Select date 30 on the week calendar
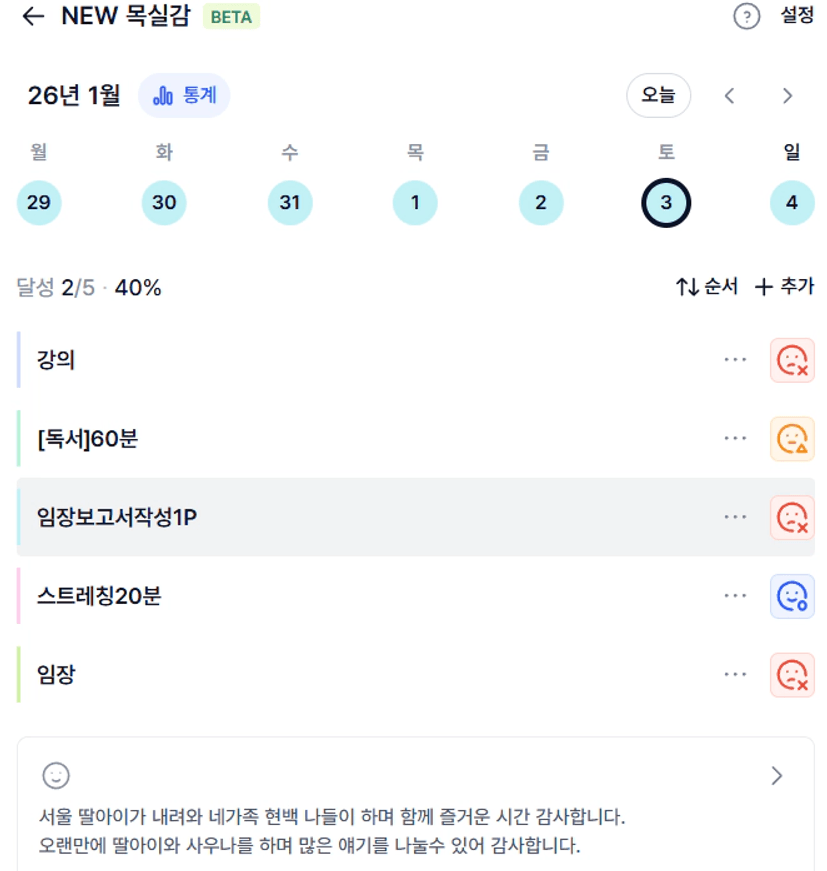Viewport: 827px width, 871px height. click(x=164, y=203)
